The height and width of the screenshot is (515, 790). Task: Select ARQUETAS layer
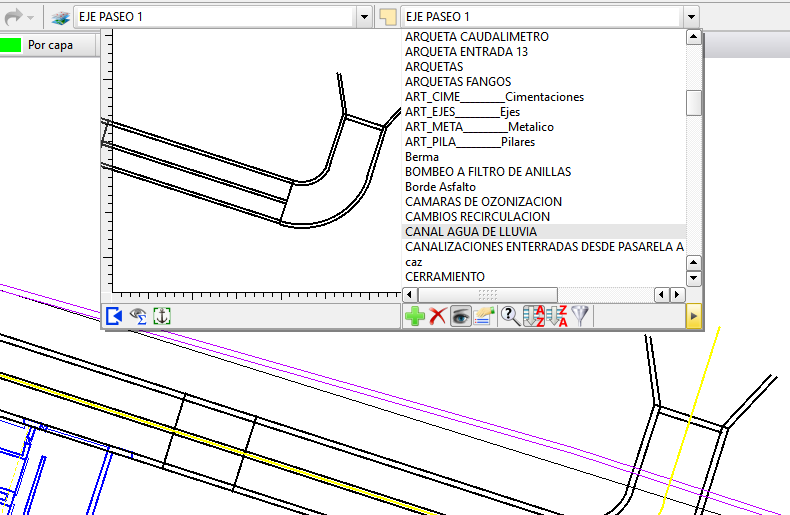[544, 67]
